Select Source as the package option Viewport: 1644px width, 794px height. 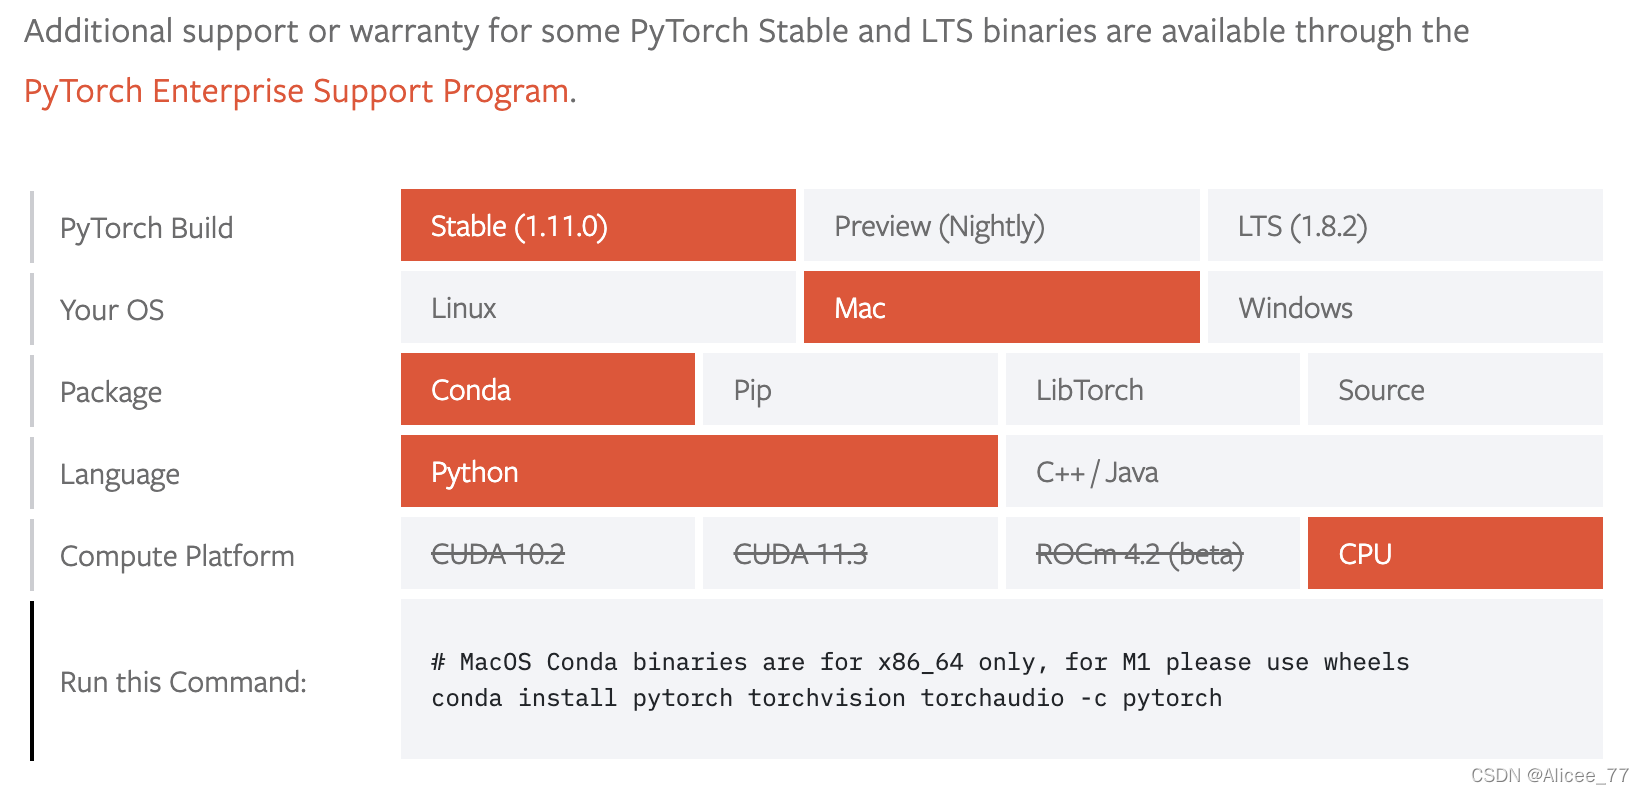tap(1454, 390)
